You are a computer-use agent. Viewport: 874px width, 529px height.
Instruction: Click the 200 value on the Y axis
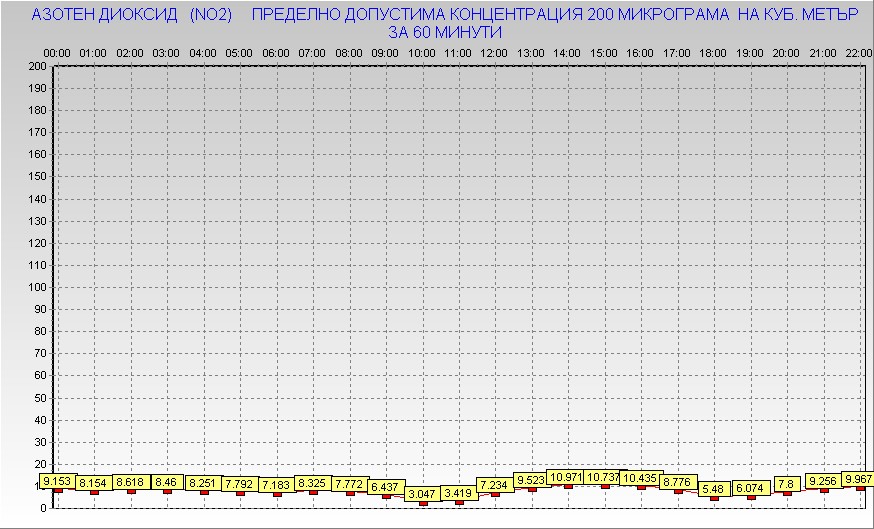(x=38, y=66)
